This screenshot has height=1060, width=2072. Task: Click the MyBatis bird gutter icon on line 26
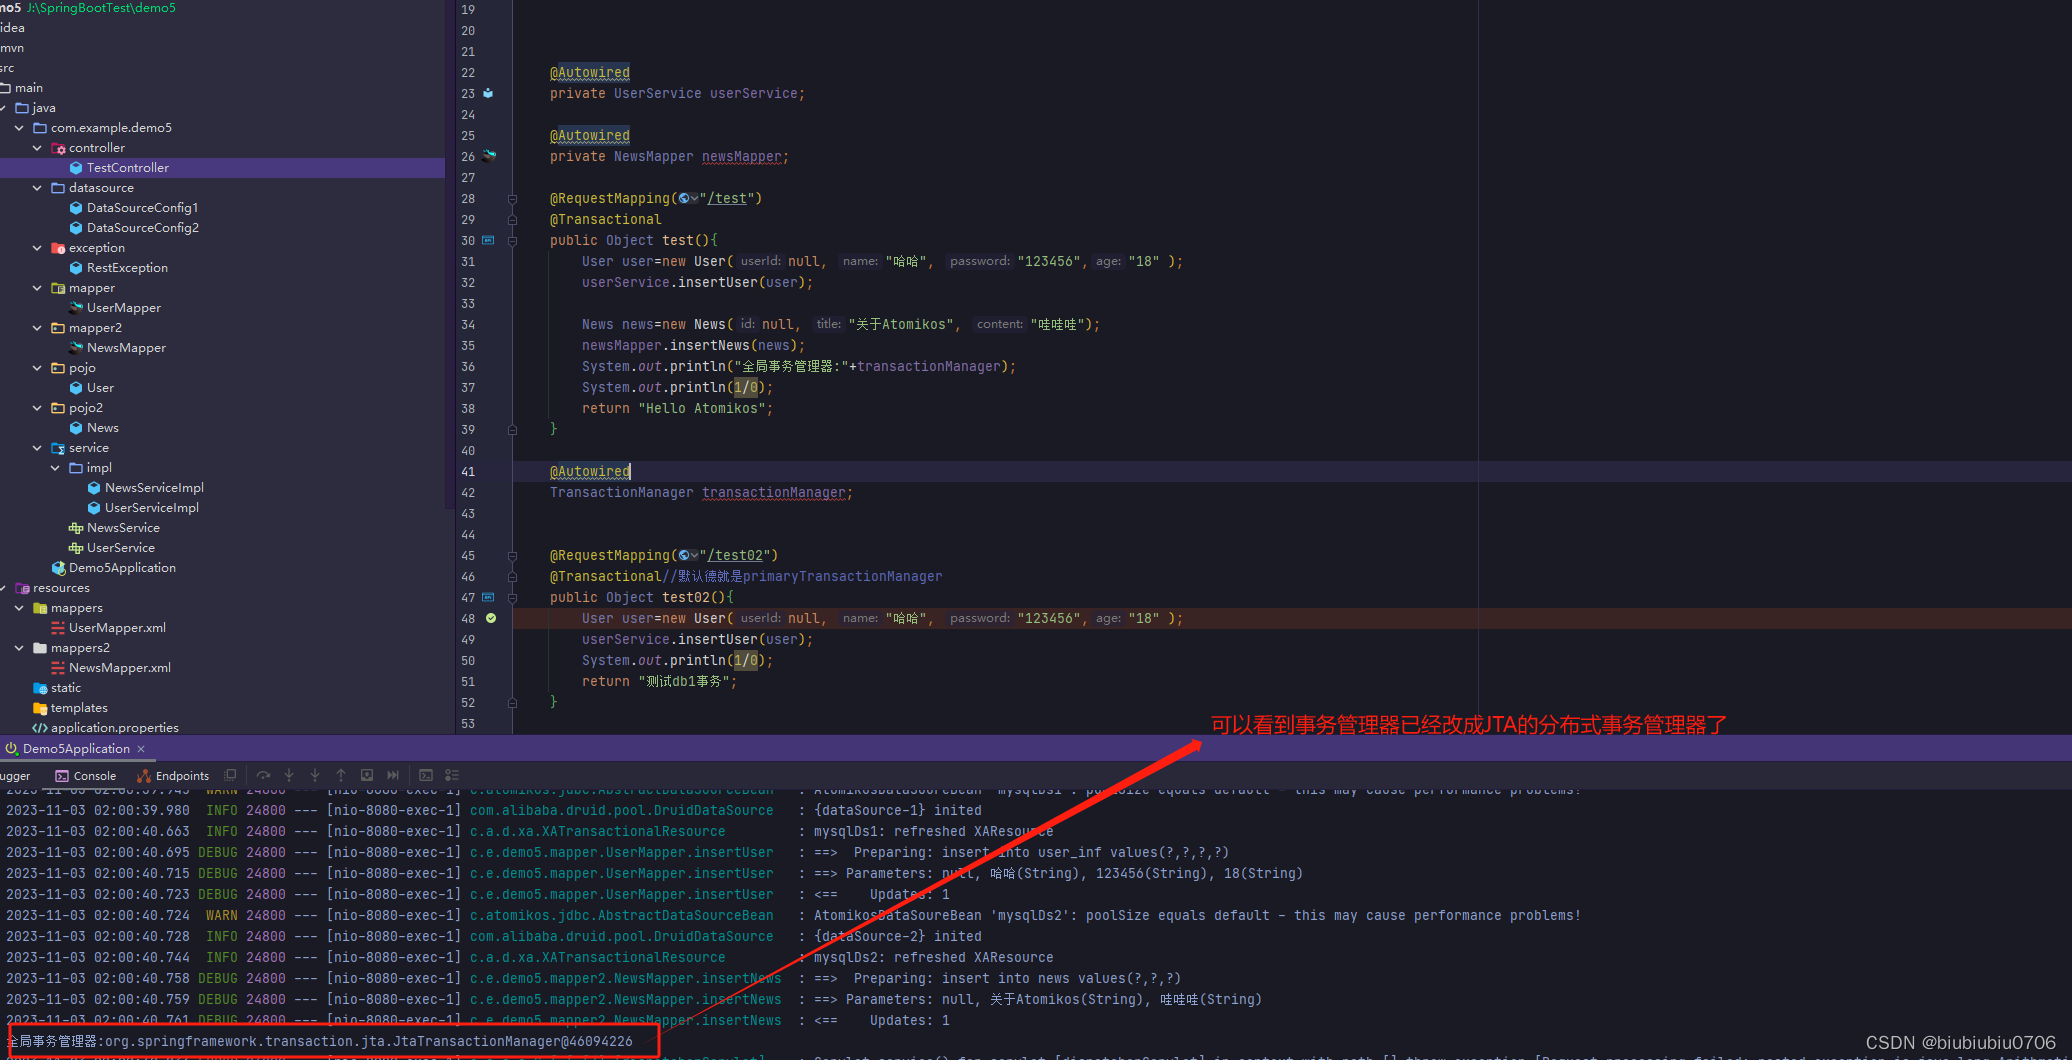489,156
